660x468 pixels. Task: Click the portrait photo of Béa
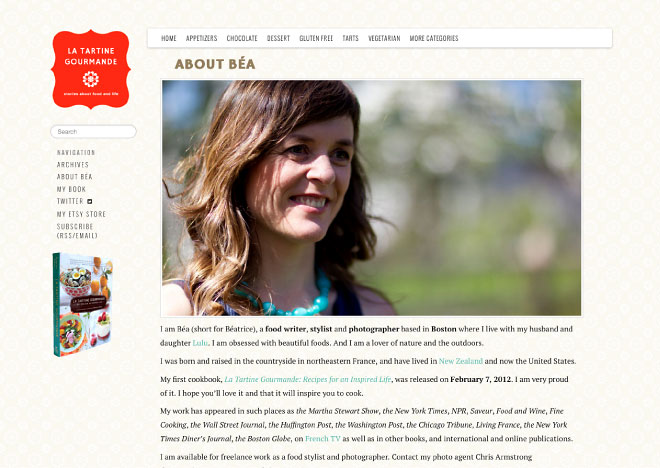pyautogui.click(x=371, y=198)
